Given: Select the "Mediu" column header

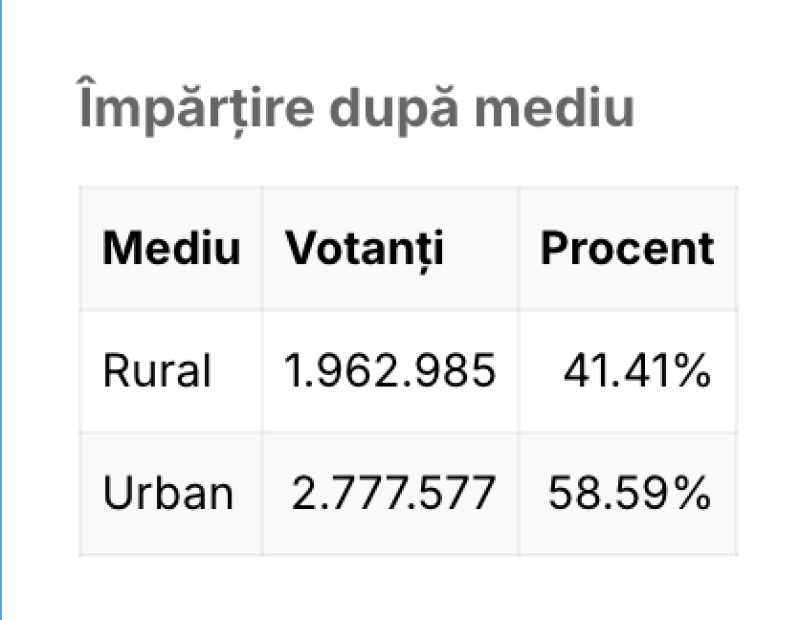Looking at the screenshot, I should 171,249.
